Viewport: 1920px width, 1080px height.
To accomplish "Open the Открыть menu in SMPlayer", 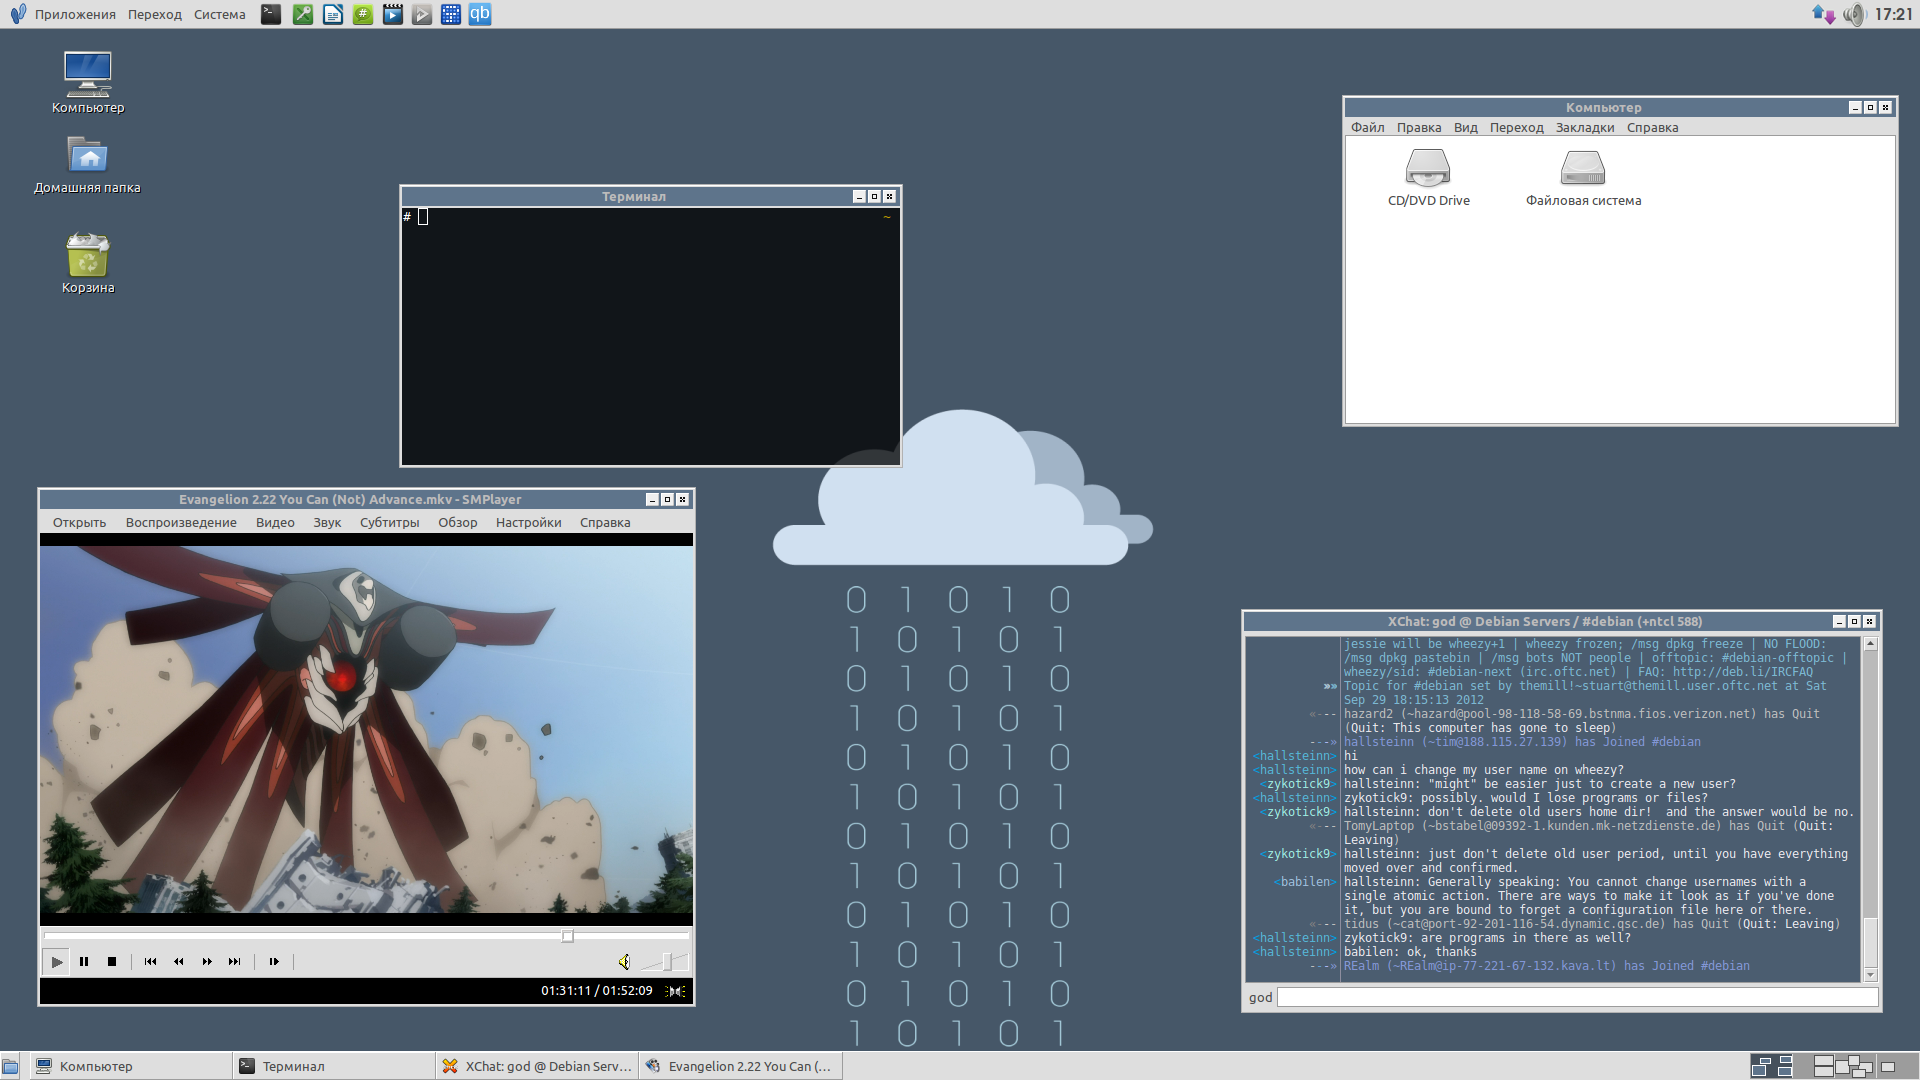I will [79, 523].
